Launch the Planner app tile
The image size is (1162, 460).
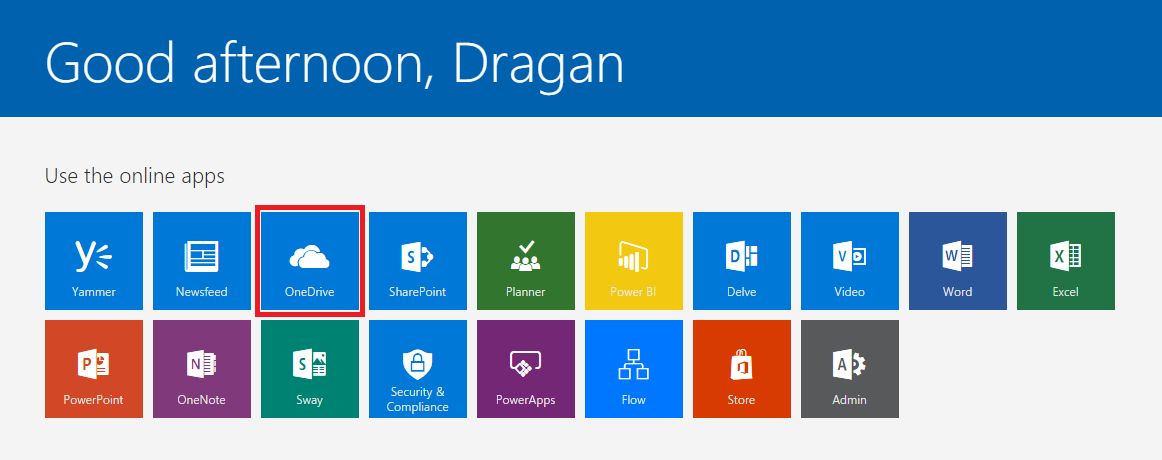525,261
